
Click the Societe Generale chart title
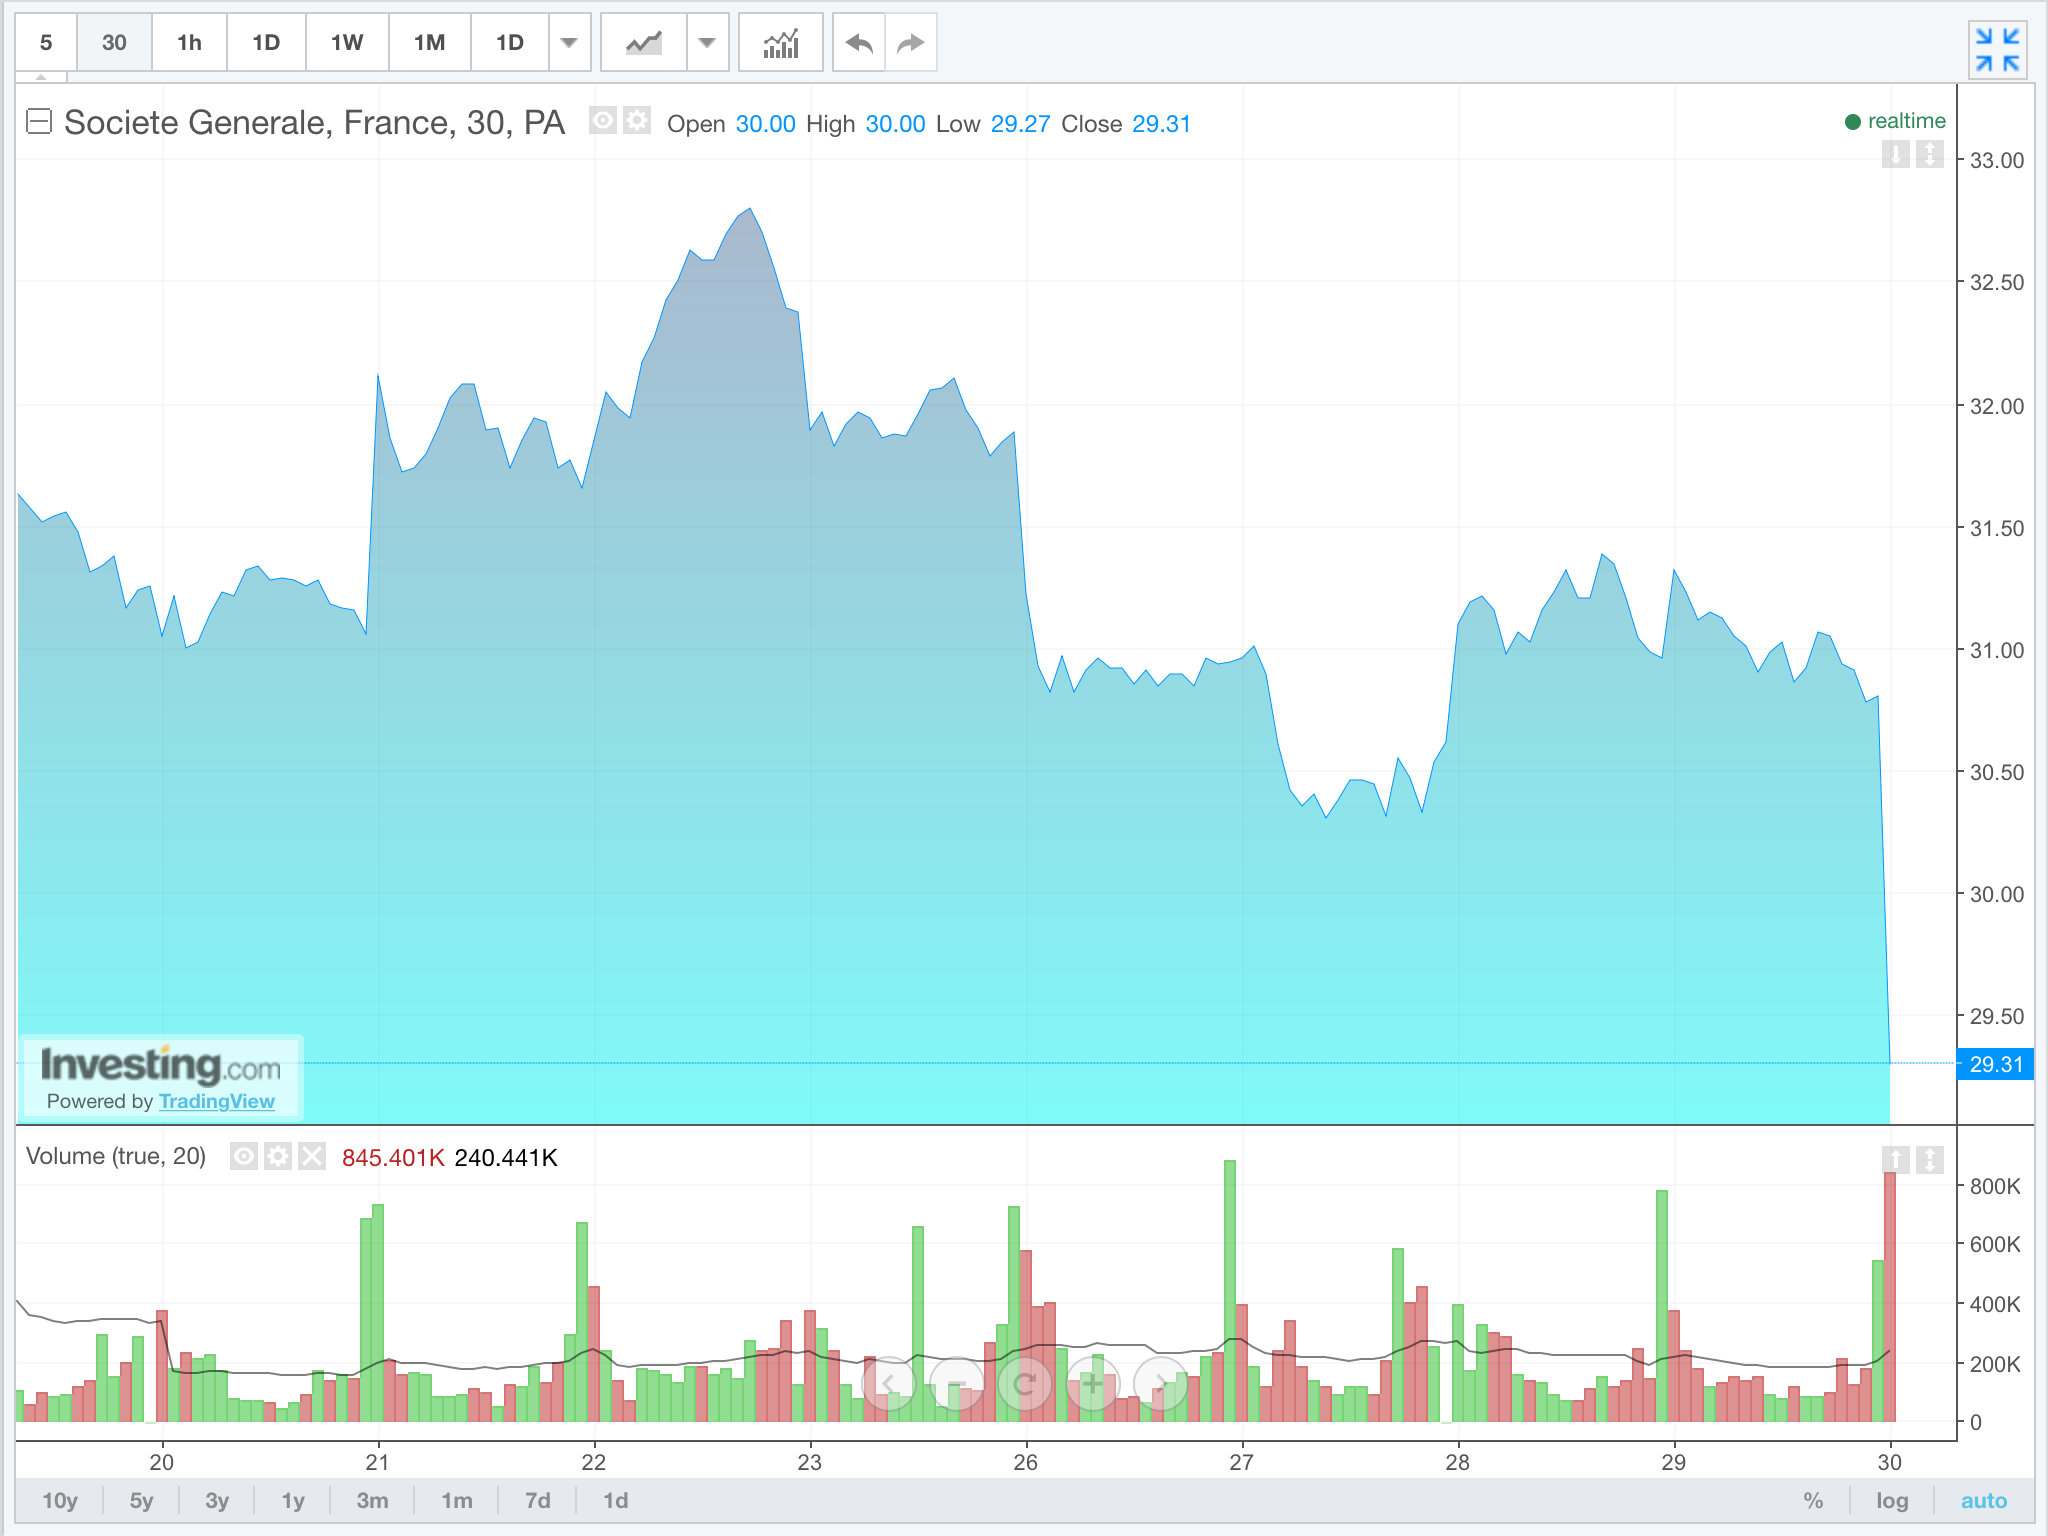[314, 122]
